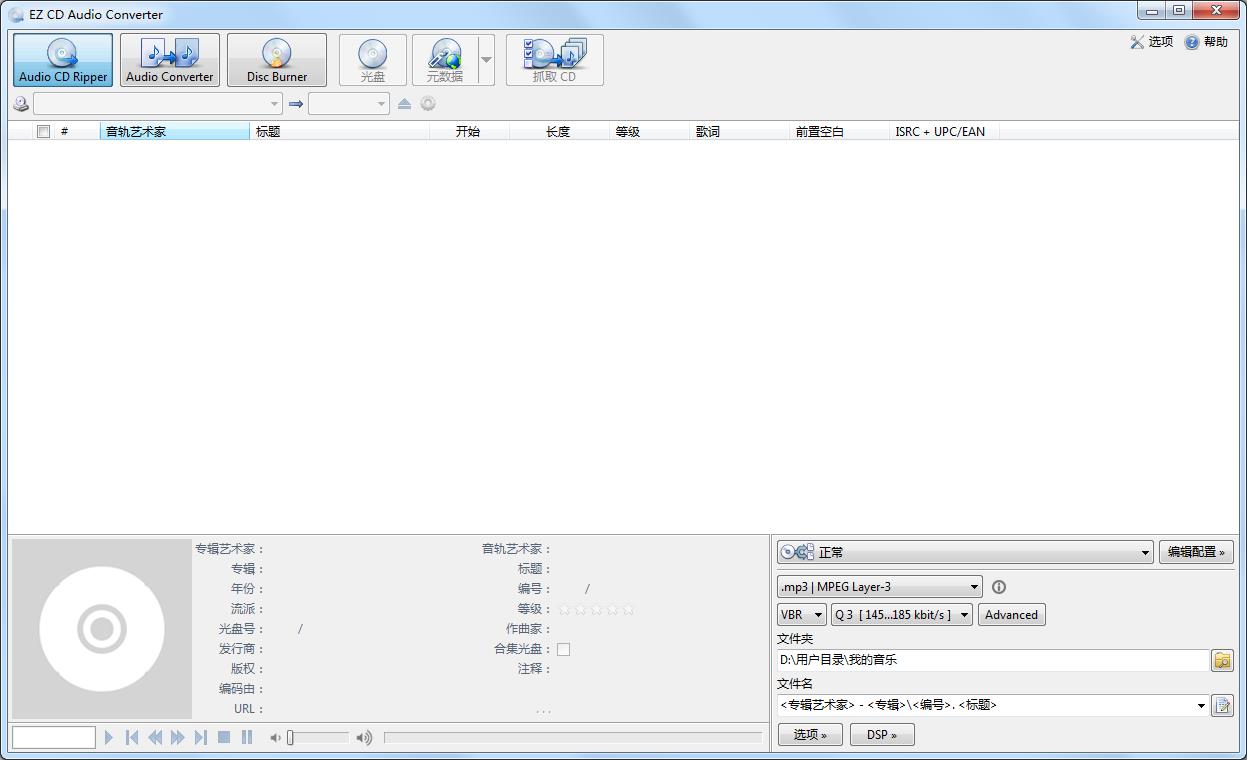Image resolution: width=1247 pixels, height=760 pixels.
Task: Click the eject disc icon
Action: pos(404,104)
